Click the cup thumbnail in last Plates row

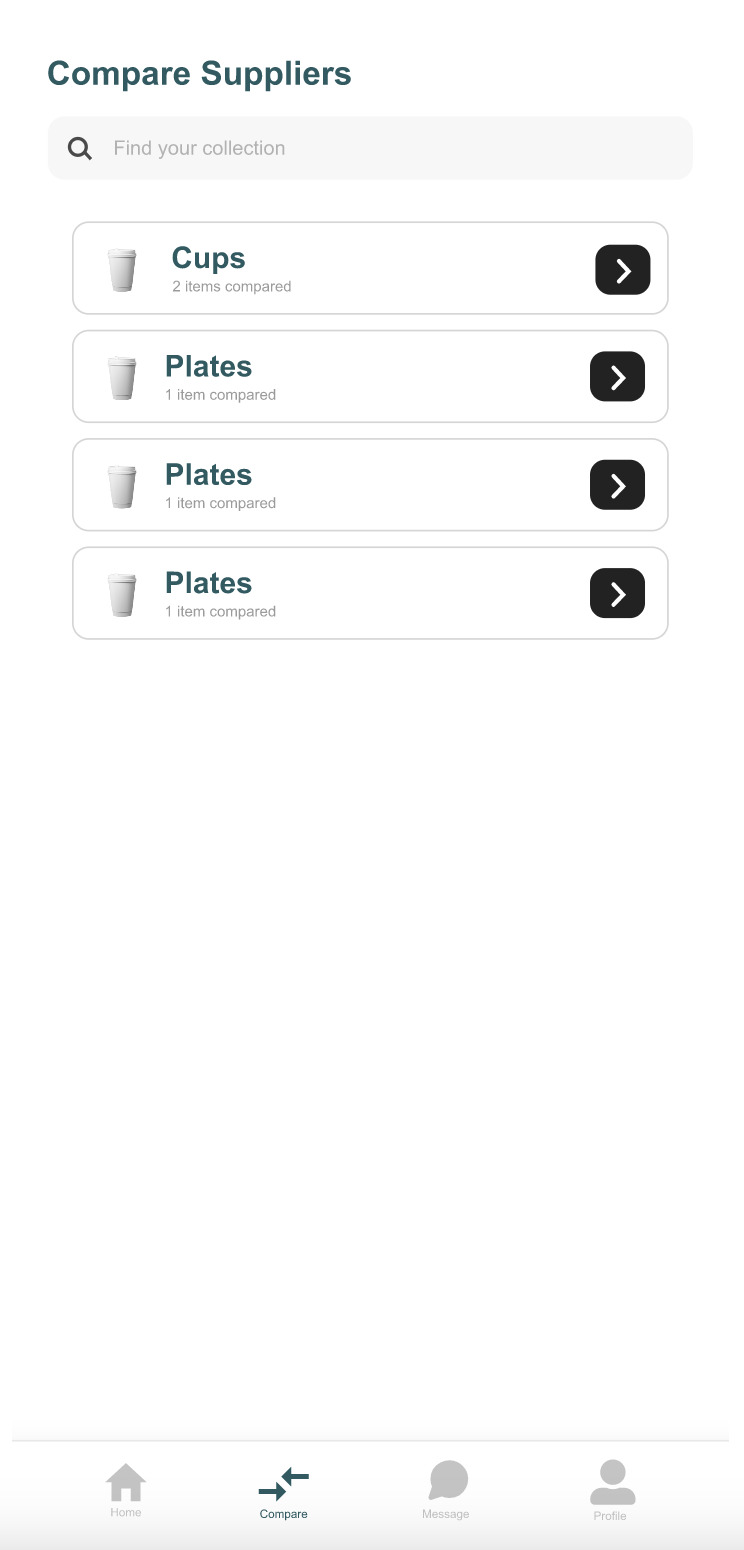[x=122, y=595]
